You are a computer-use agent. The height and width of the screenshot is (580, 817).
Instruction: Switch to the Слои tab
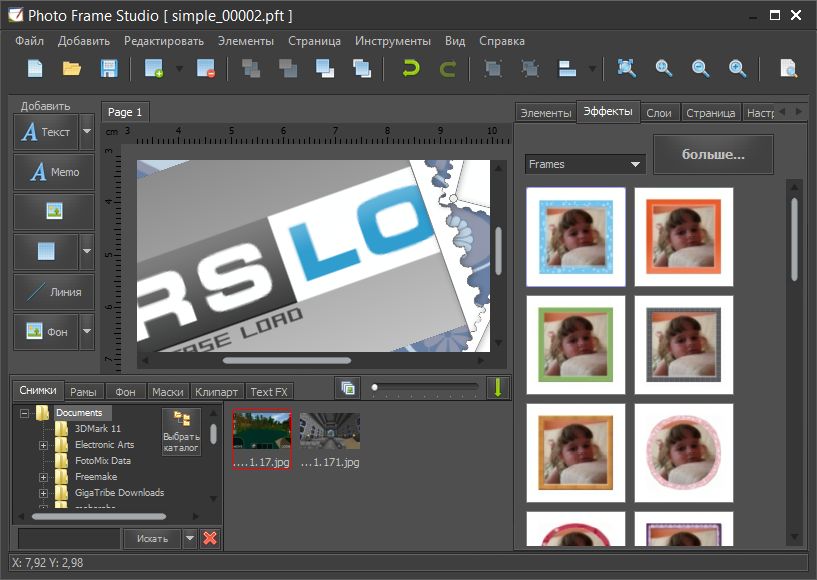click(x=659, y=113)
